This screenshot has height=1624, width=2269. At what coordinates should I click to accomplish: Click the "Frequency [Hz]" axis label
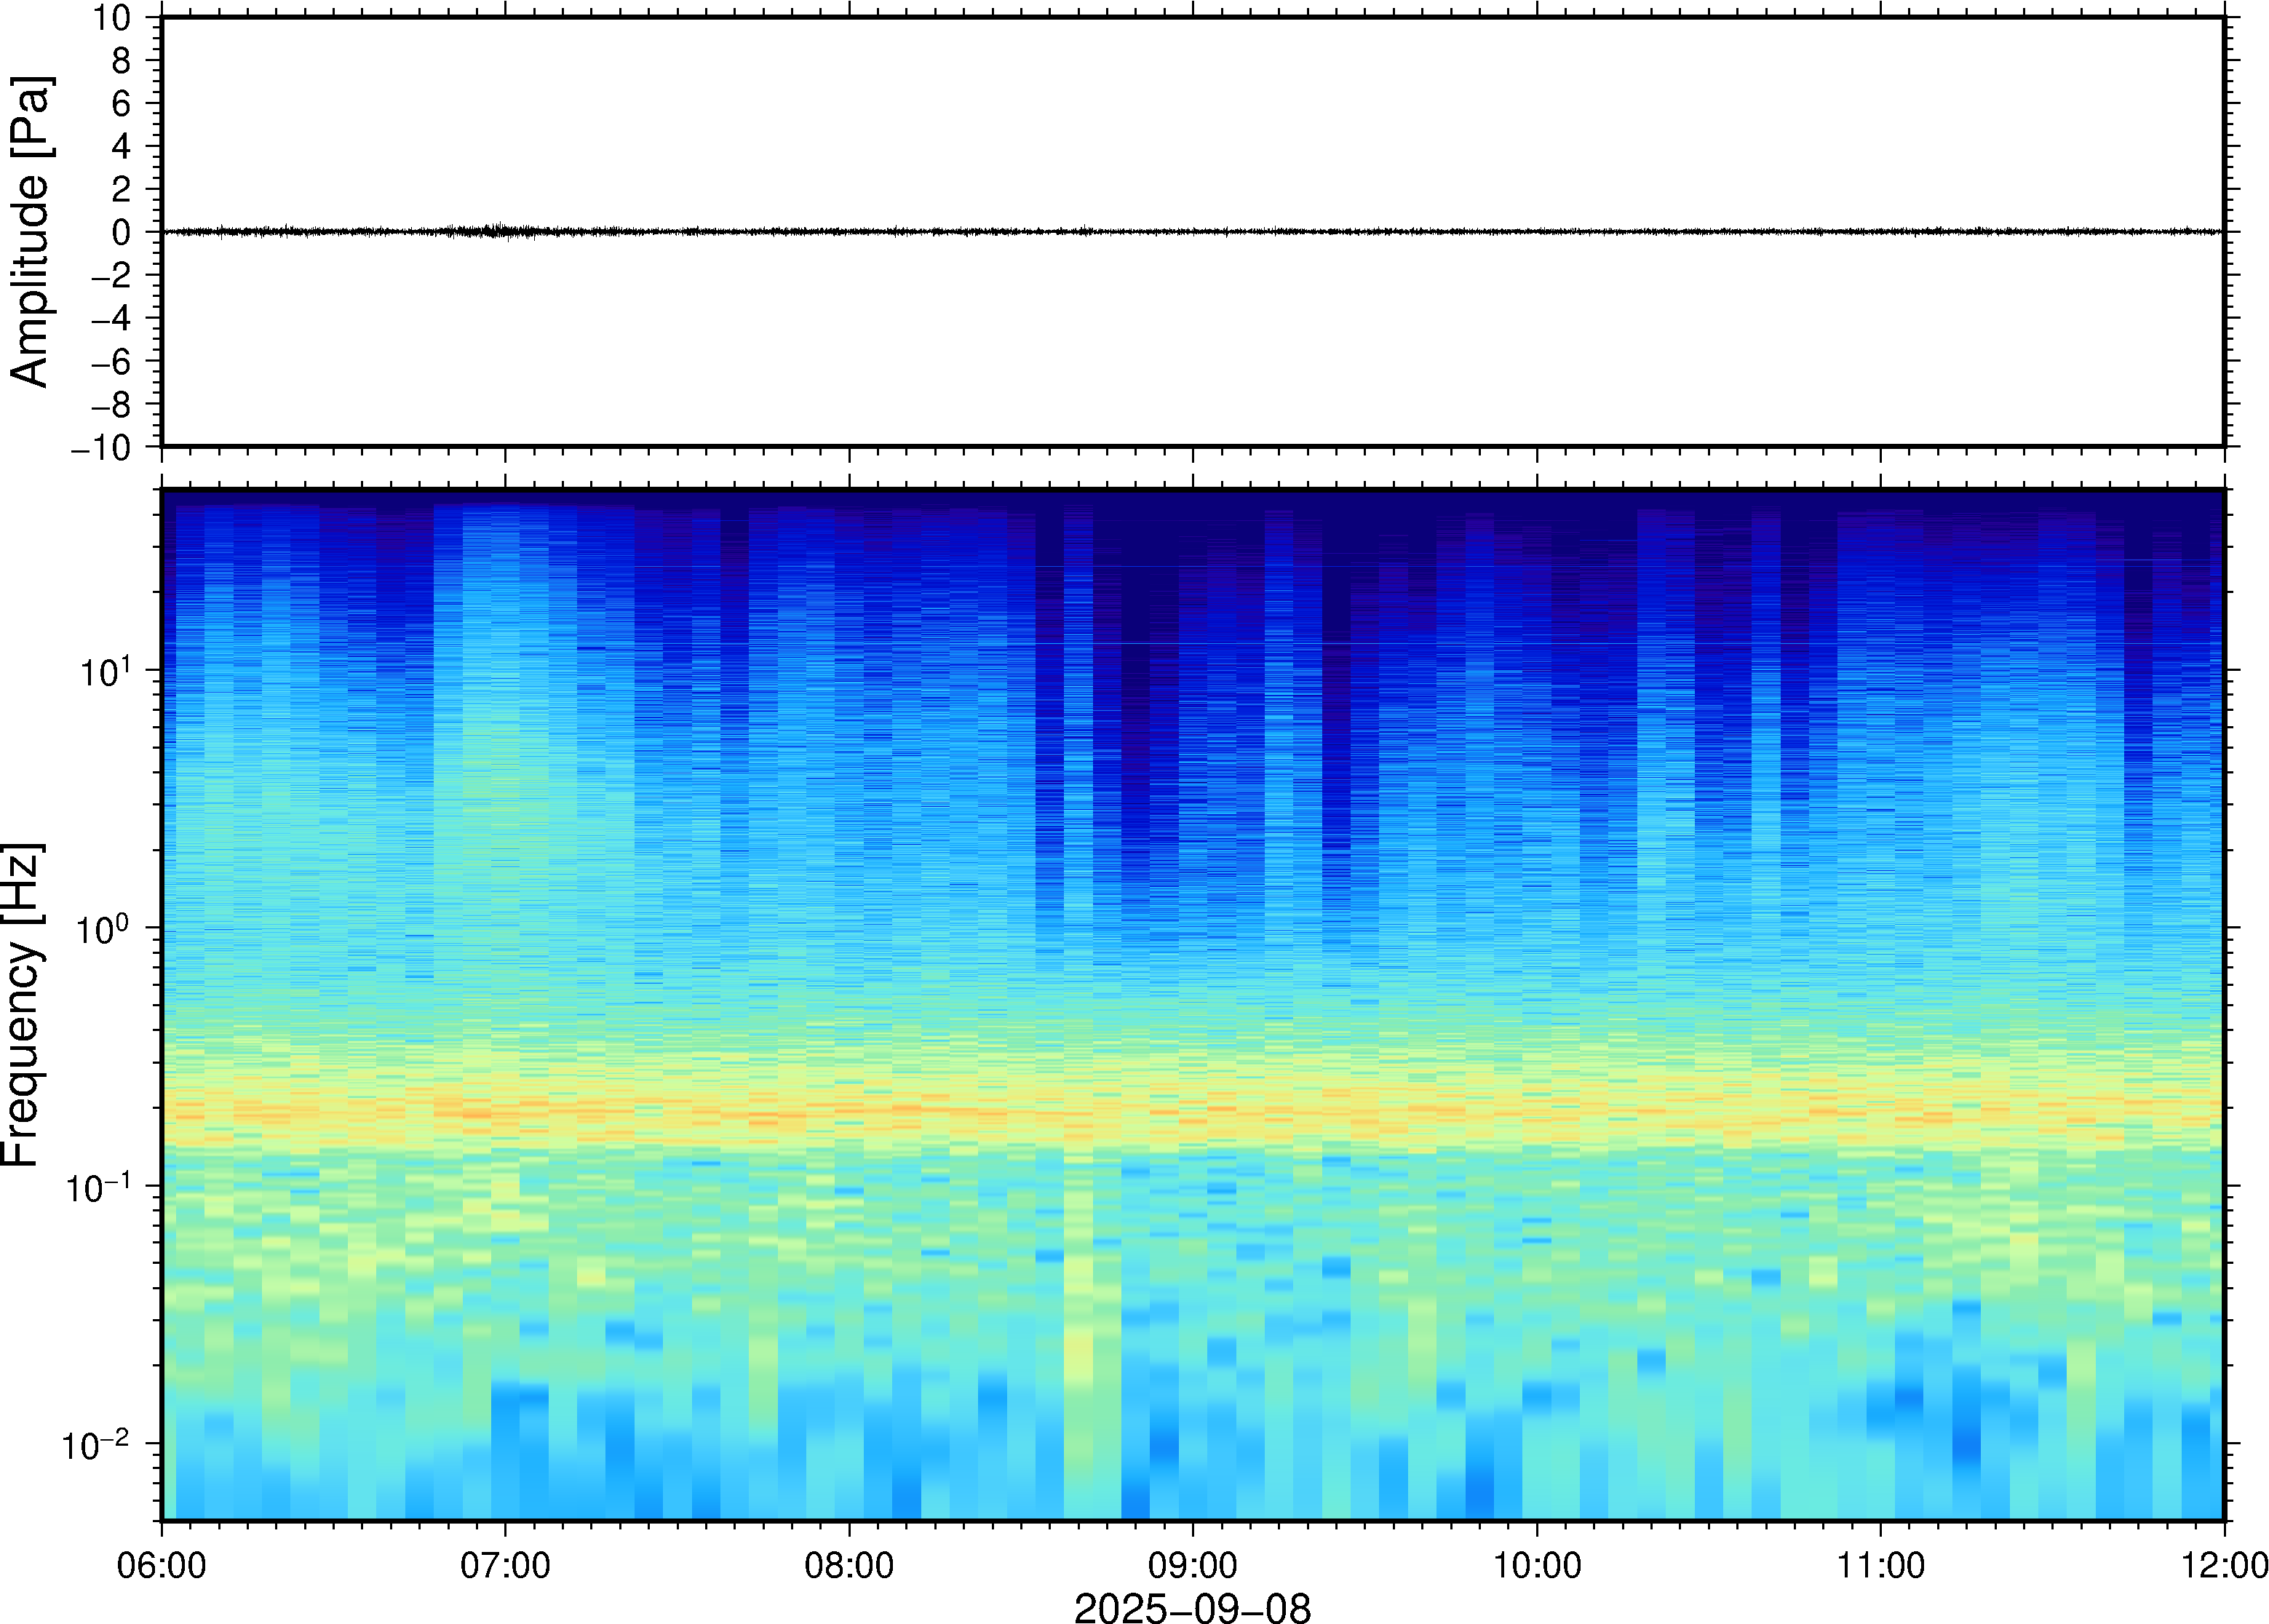22,1005
